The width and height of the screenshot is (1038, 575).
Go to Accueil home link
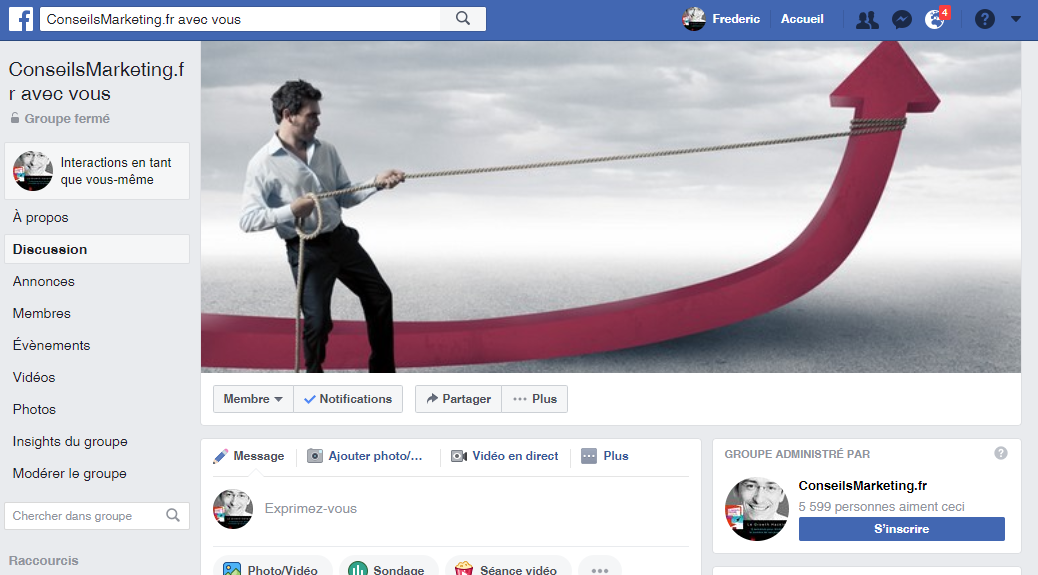pos(802,19)
